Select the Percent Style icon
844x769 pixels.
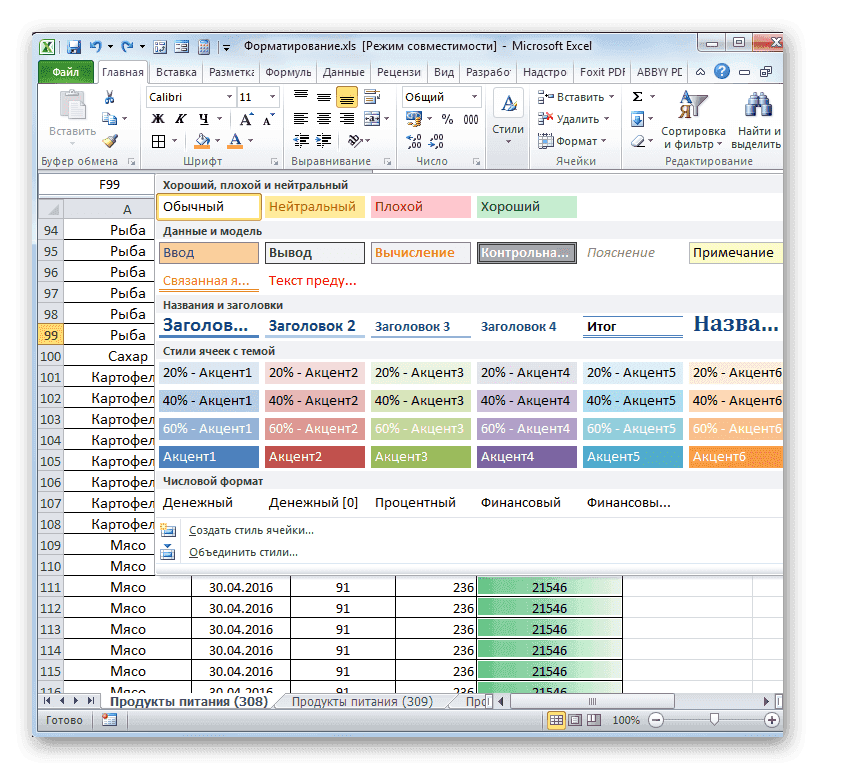pyautogui.click(x=447, y=119)
